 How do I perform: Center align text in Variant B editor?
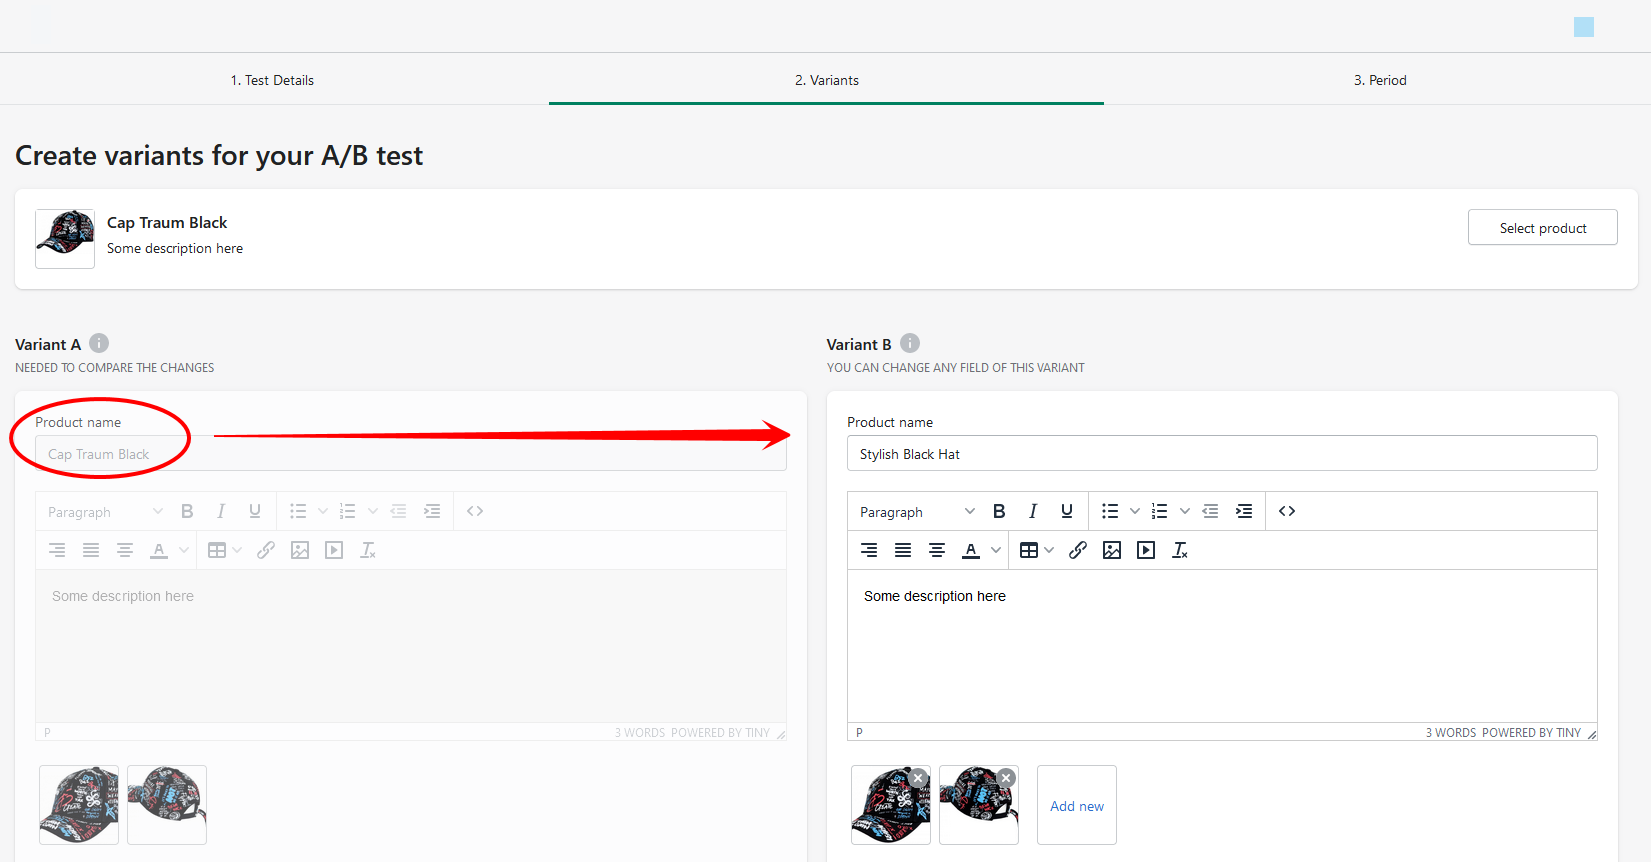pyautogui.click(x=937, y=550)
